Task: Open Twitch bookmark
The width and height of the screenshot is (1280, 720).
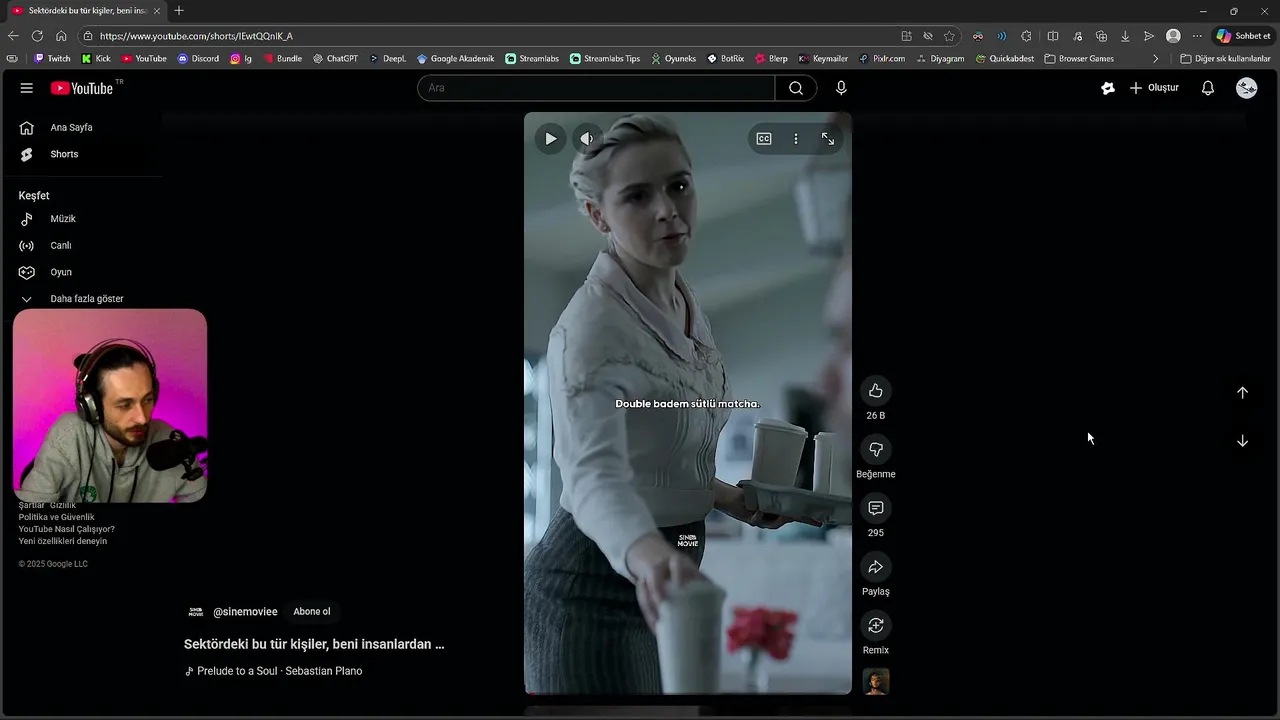Action: click(52, 59)
